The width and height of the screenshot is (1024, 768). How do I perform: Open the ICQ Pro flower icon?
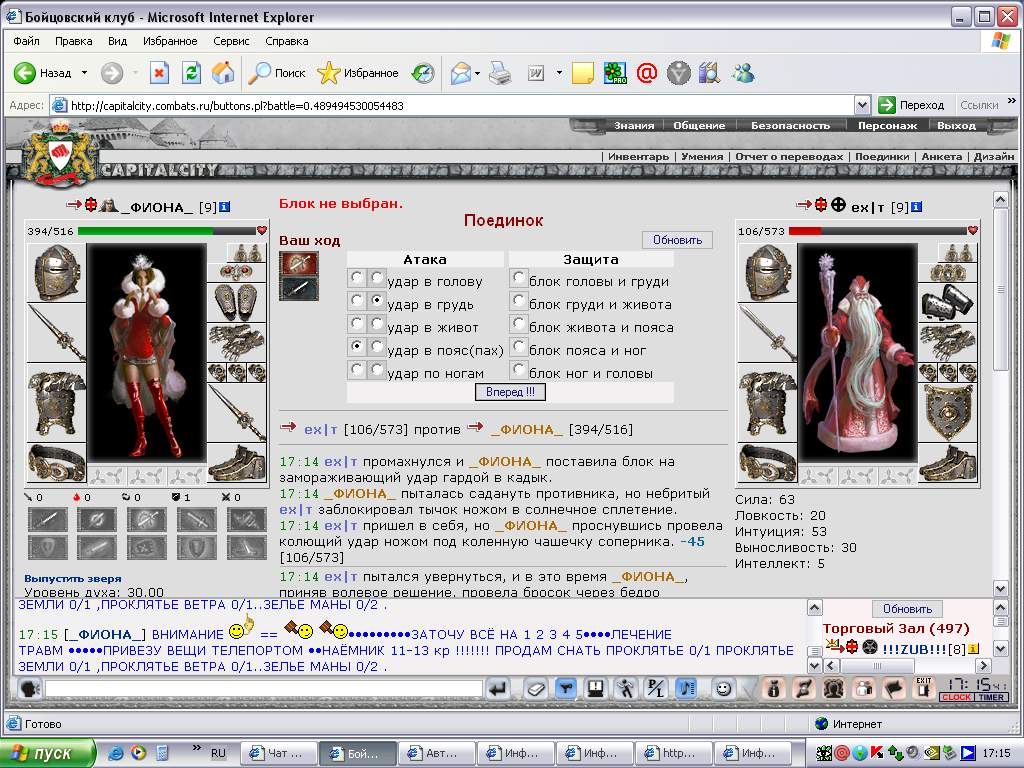pos(615,73)
